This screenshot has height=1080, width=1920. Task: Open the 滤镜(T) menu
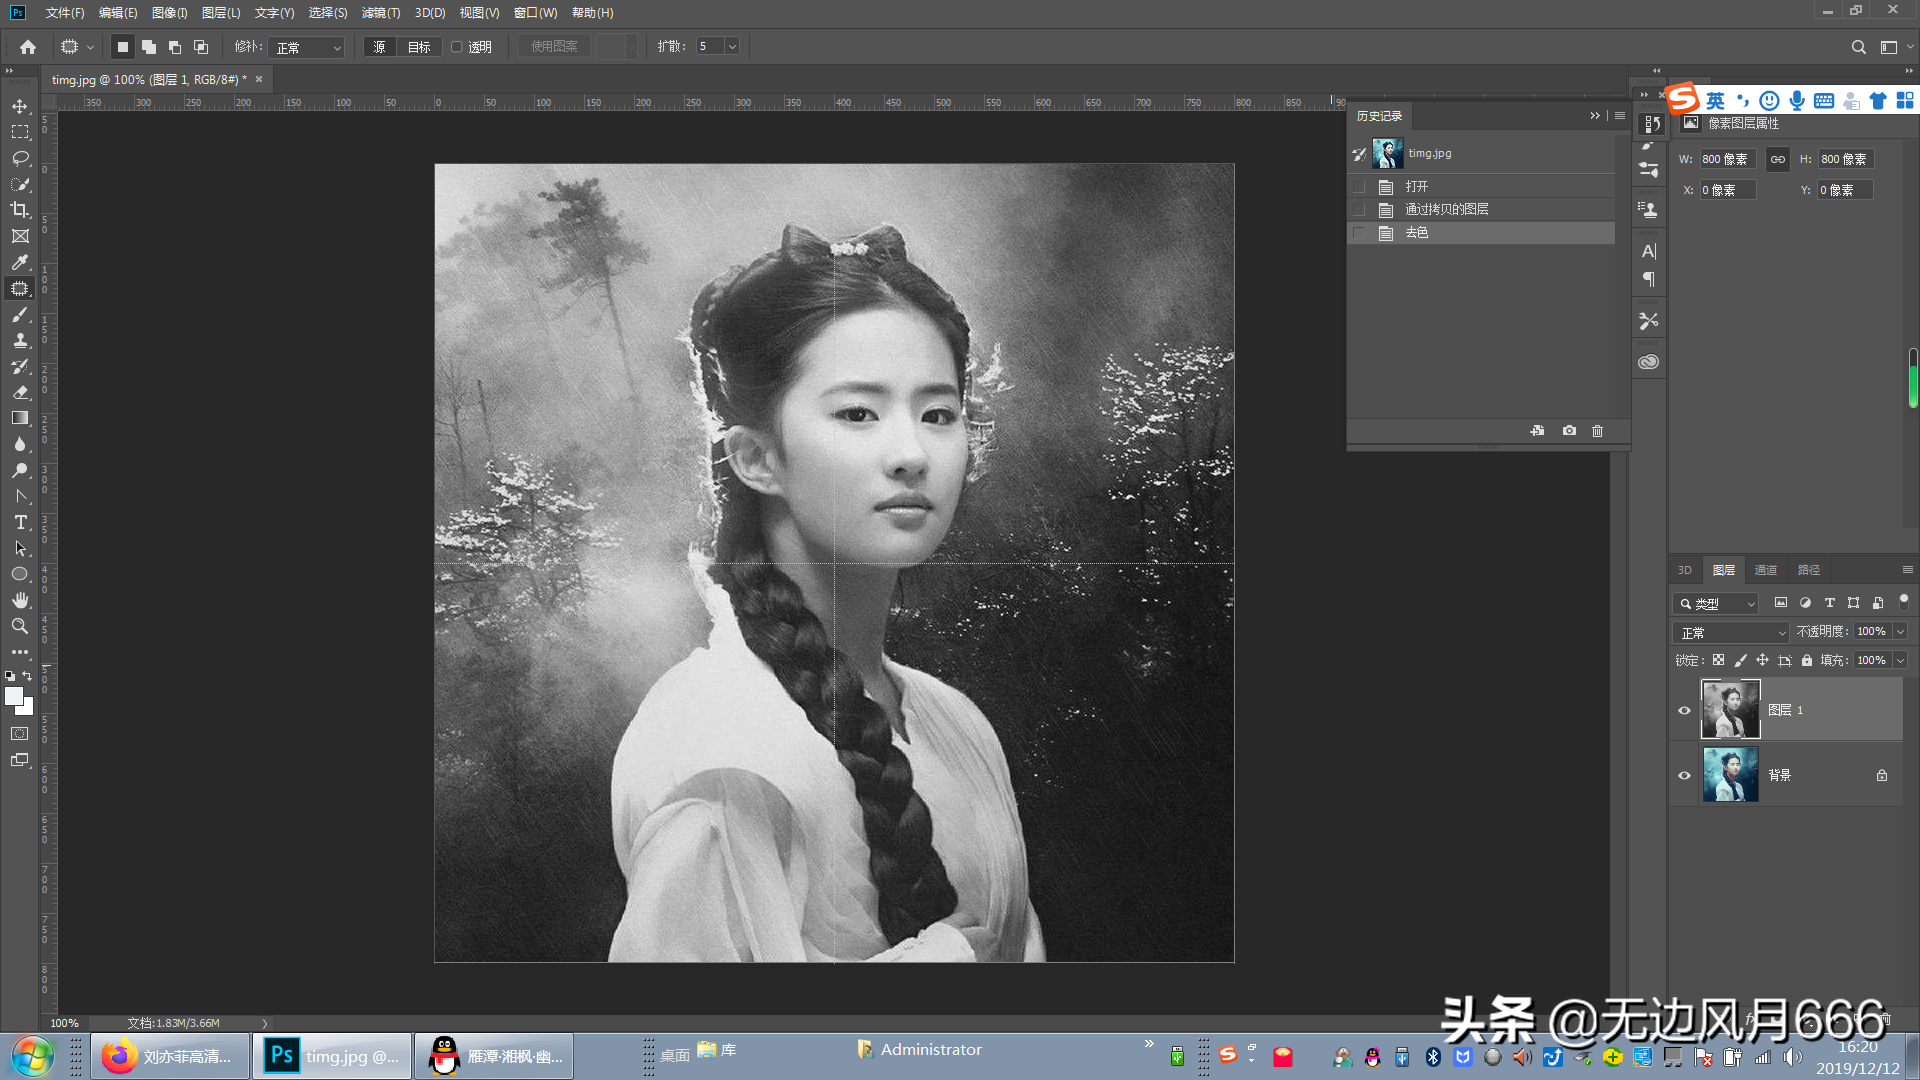[x=380, y=13]
